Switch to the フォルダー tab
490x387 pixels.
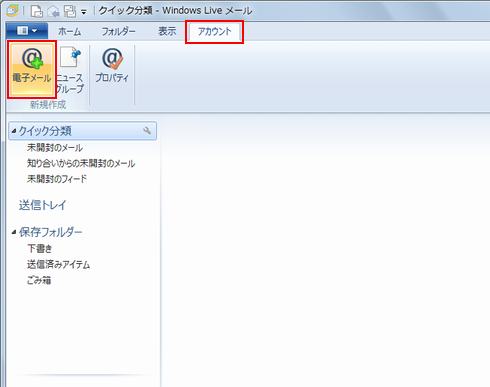tap(118, 31)
